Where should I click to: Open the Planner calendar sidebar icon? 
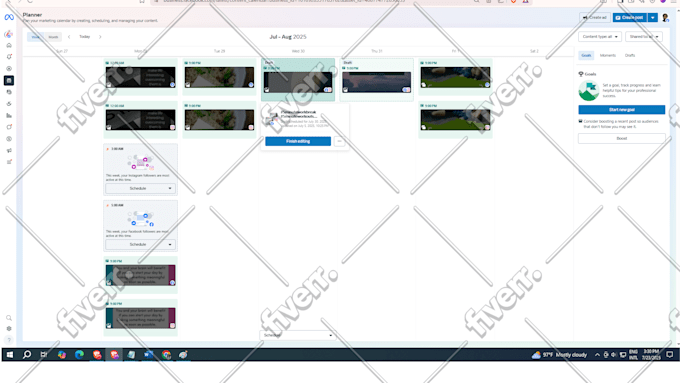pyautogui.click(x=9, y=80)
